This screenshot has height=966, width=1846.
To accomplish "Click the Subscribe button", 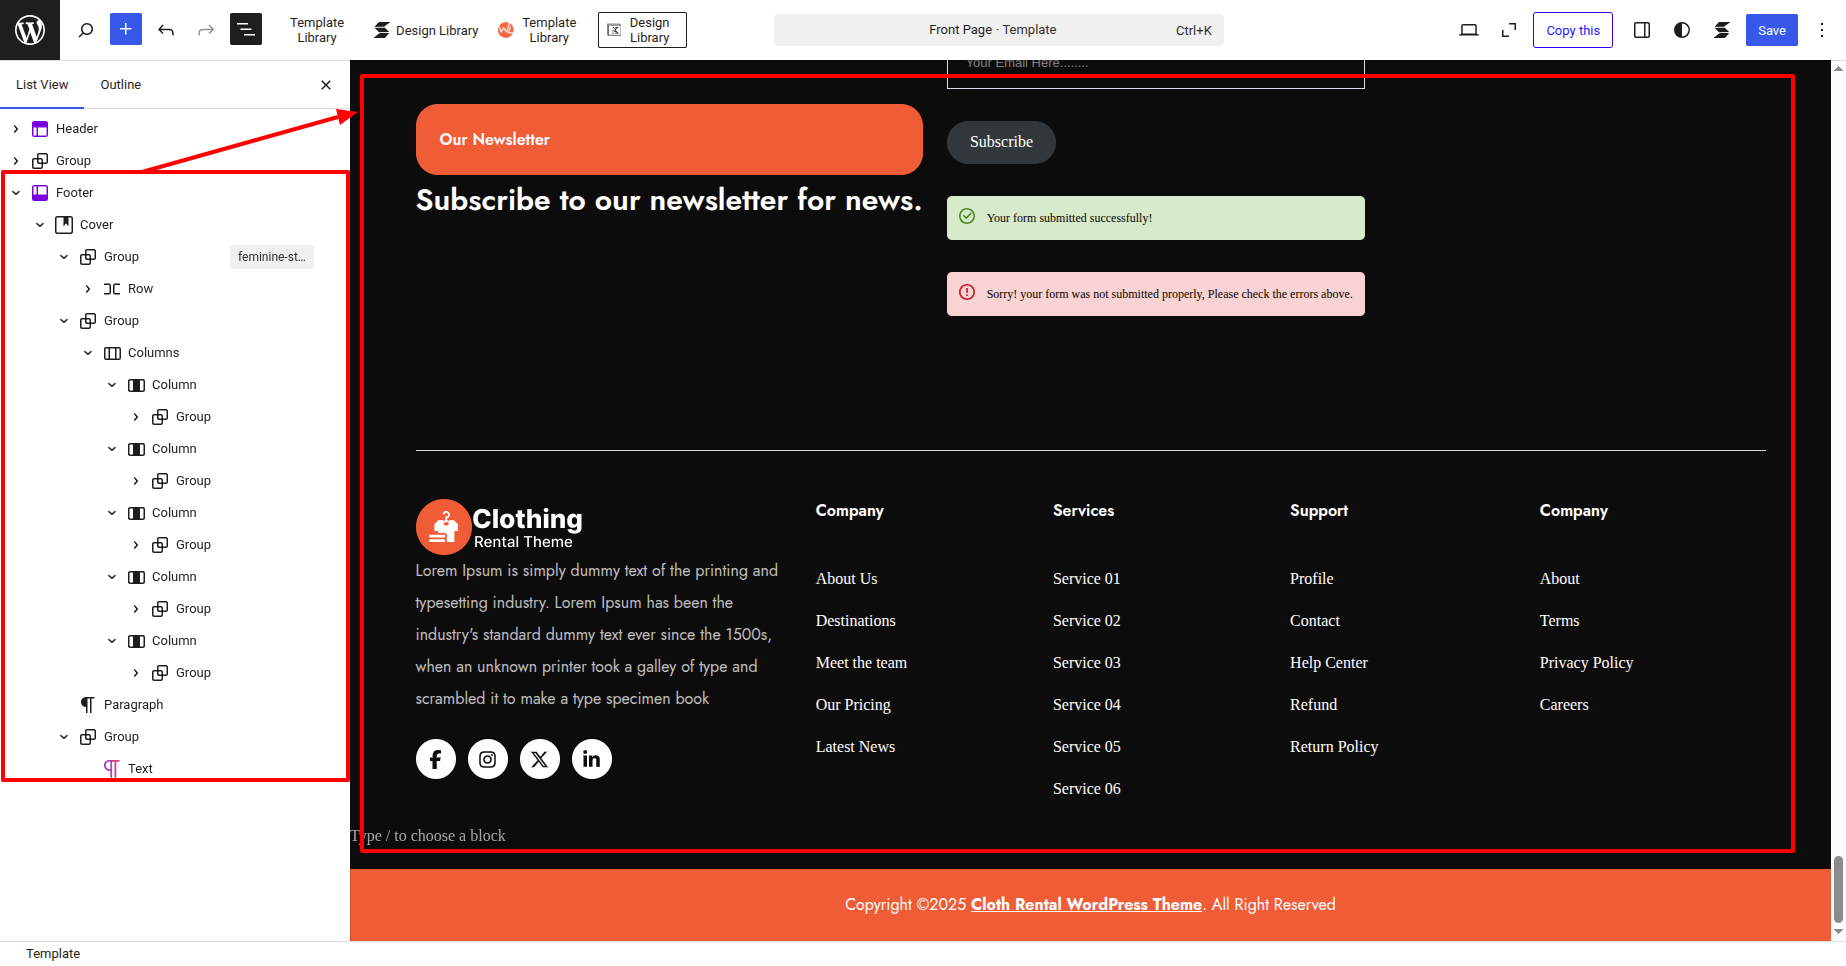I will tap(1001, 142).
